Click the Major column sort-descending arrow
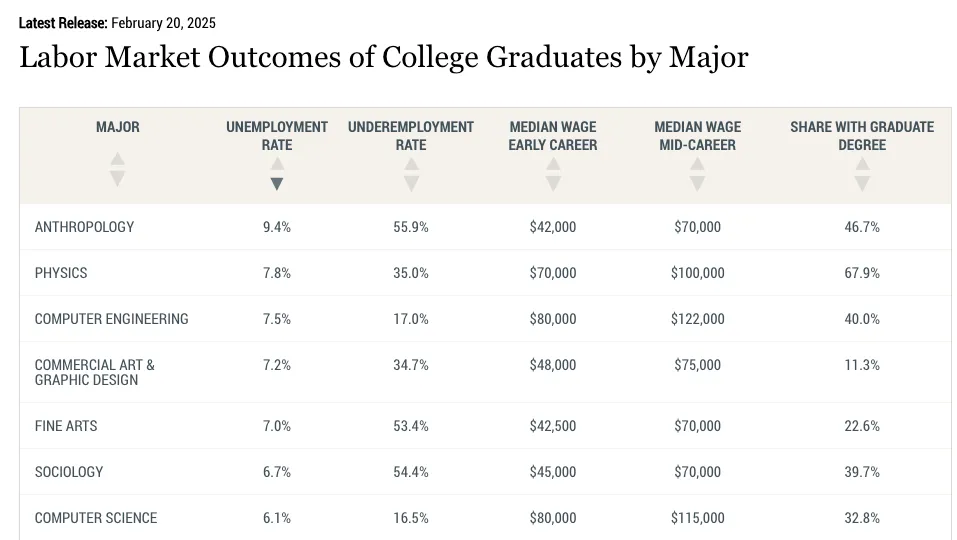Image resolution: width=957 pixels, height=540 pixels. (118, 178)
